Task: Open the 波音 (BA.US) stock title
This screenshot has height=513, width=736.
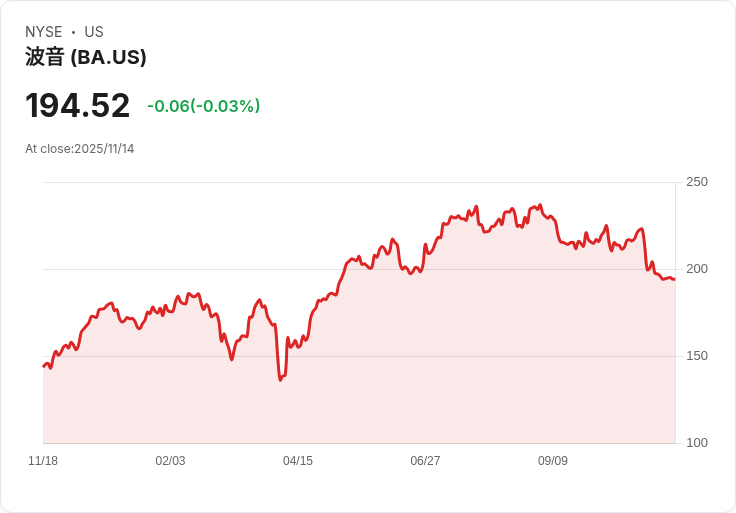Action: (86, 57)
